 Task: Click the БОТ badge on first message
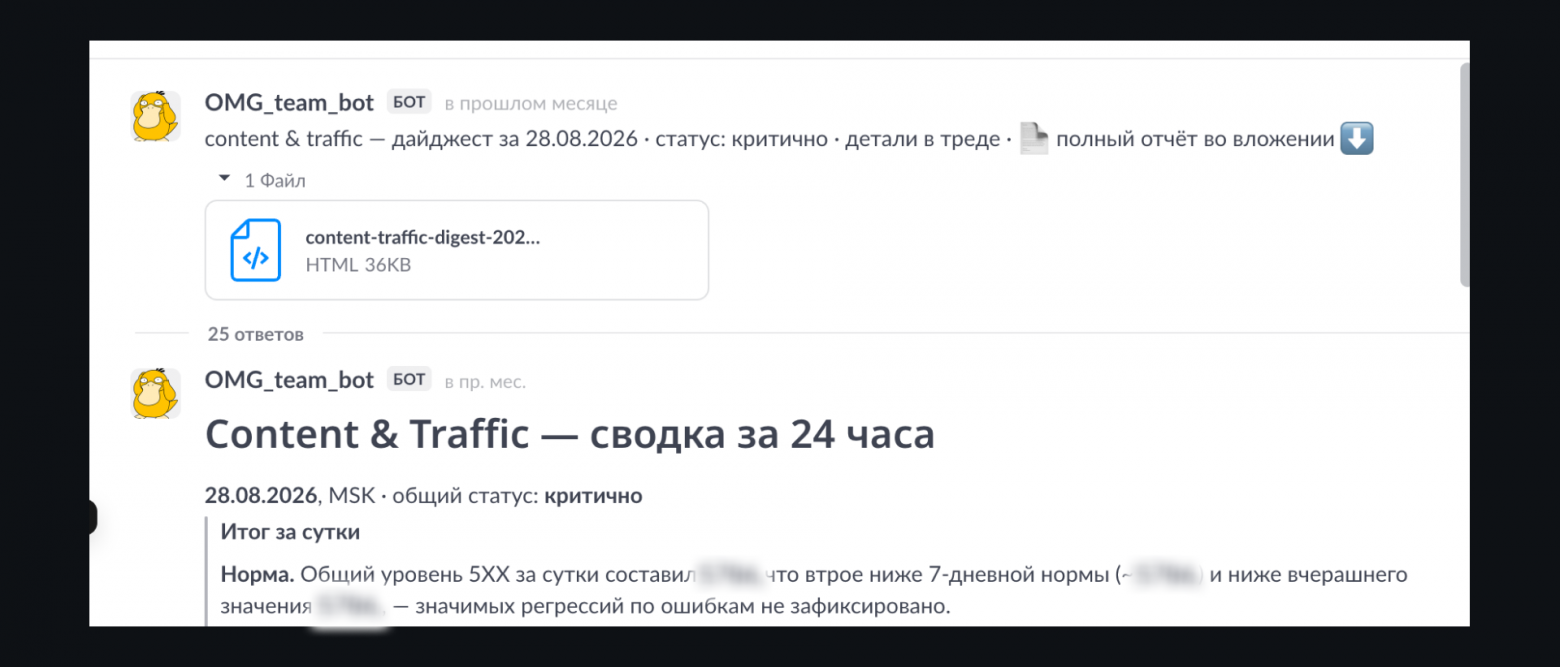pos(409,102)
